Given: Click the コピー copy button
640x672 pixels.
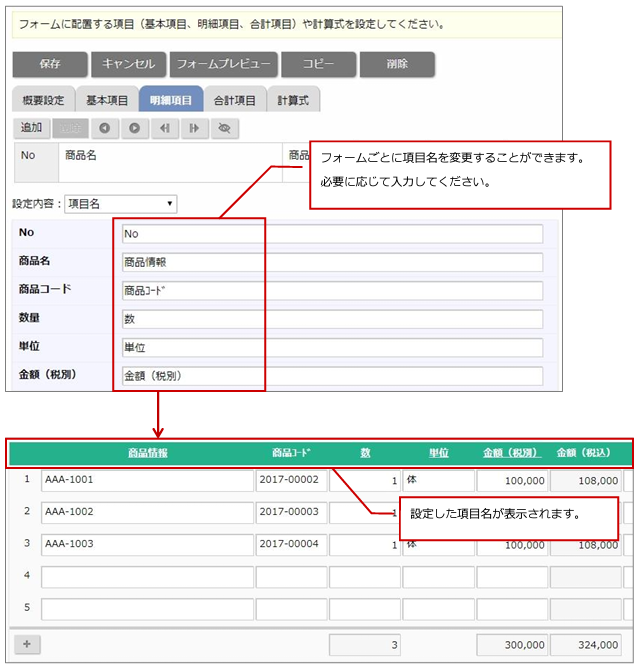Looking at the screenshot, I should click(x=318, y=64).
